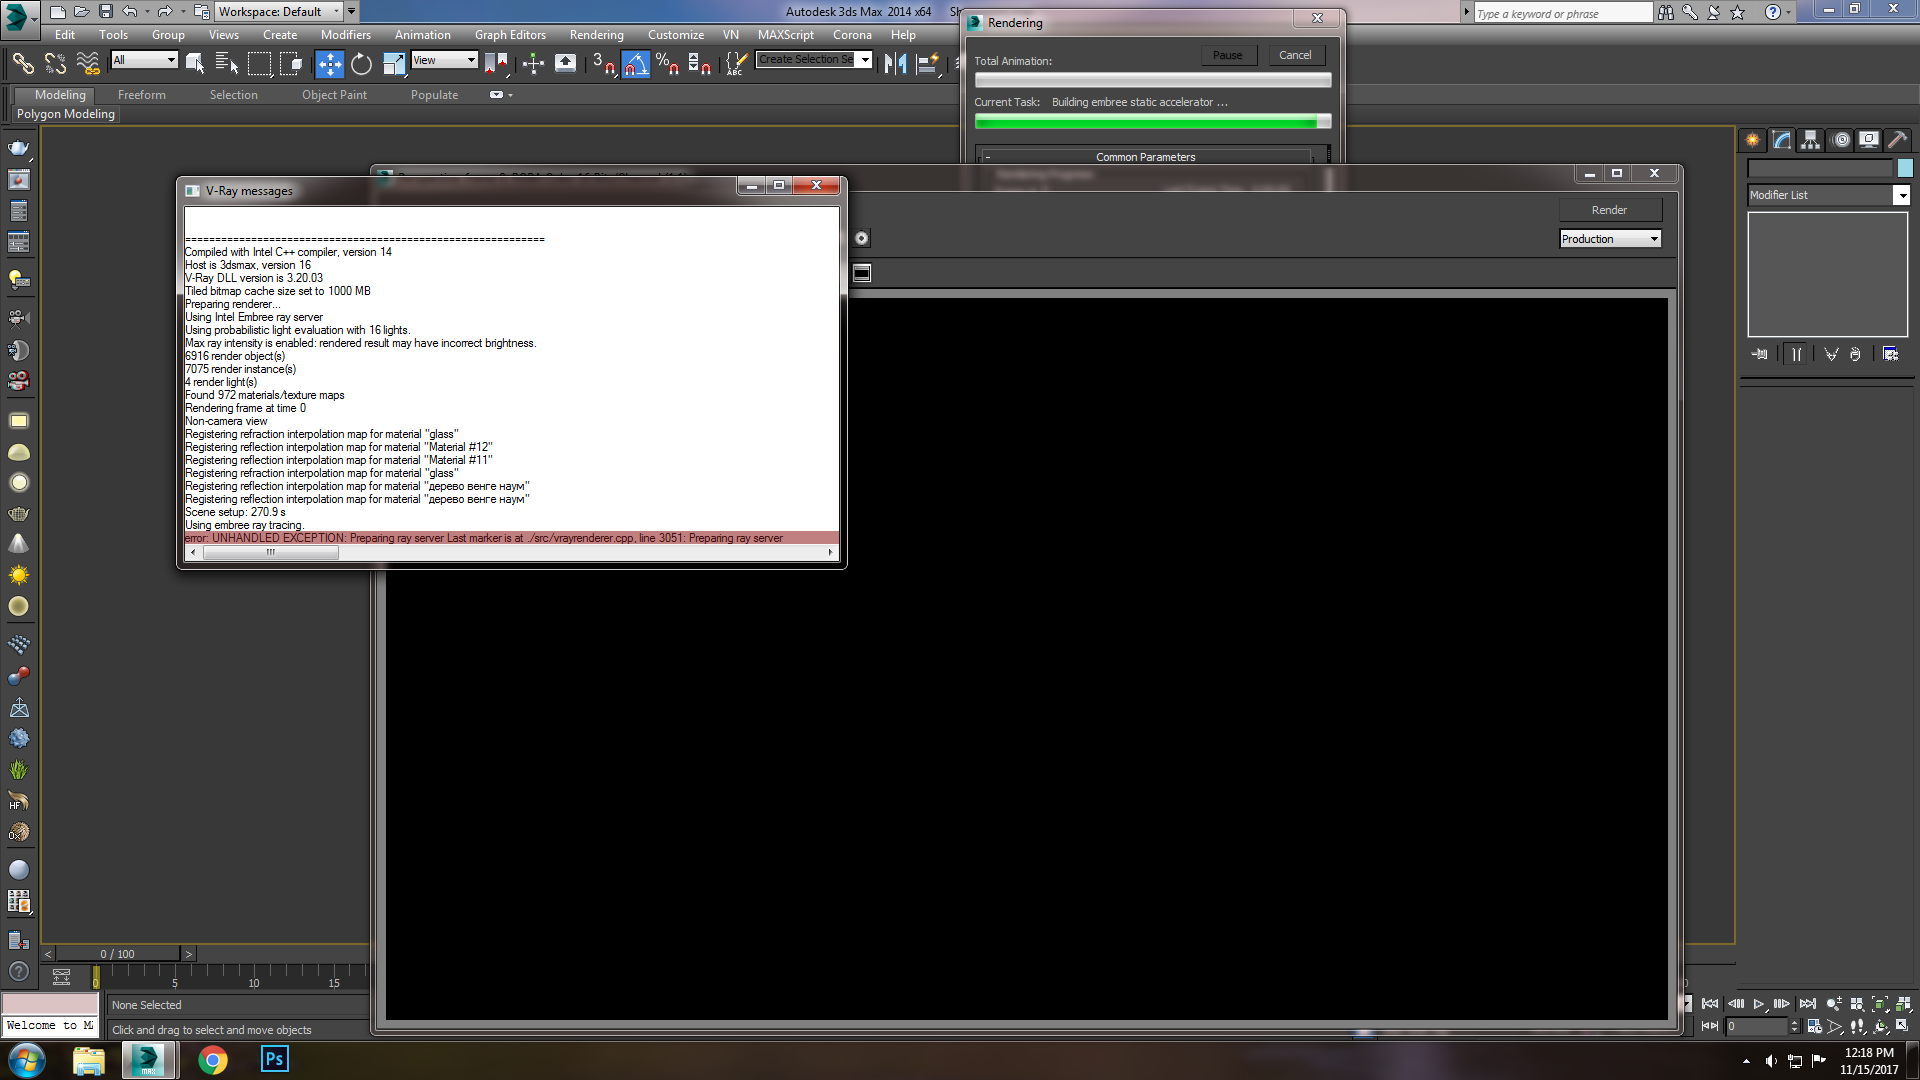
Task: Click the Use Pivot Point Center icon
Action: pyautogui.click(x=497, y=64)
